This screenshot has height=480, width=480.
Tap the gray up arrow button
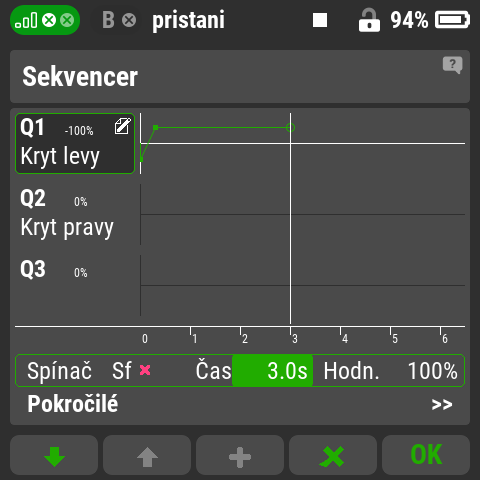point(147,455)
